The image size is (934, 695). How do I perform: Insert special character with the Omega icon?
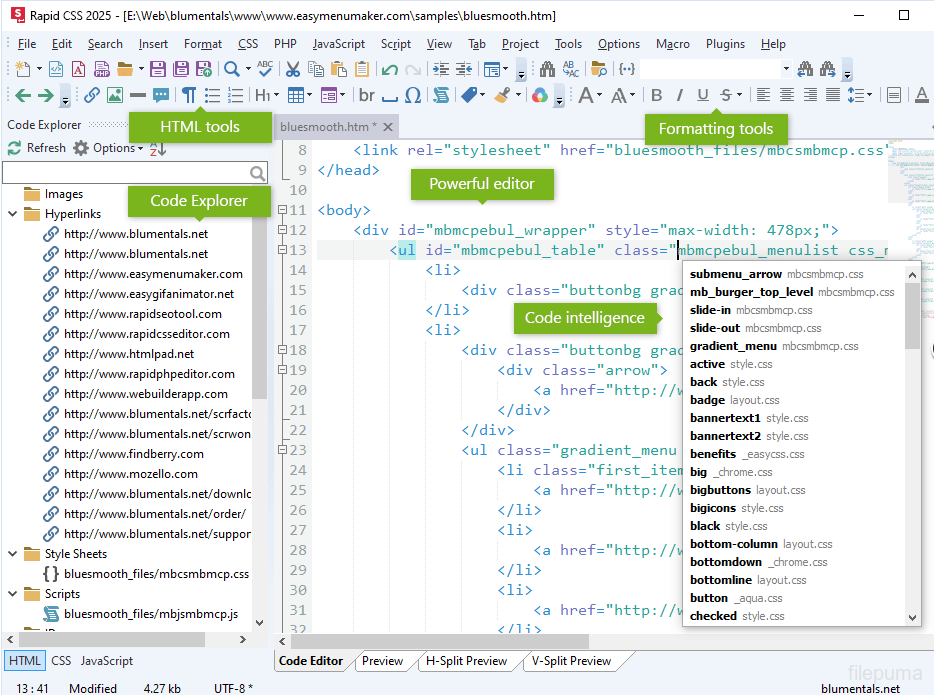[413, 95]
